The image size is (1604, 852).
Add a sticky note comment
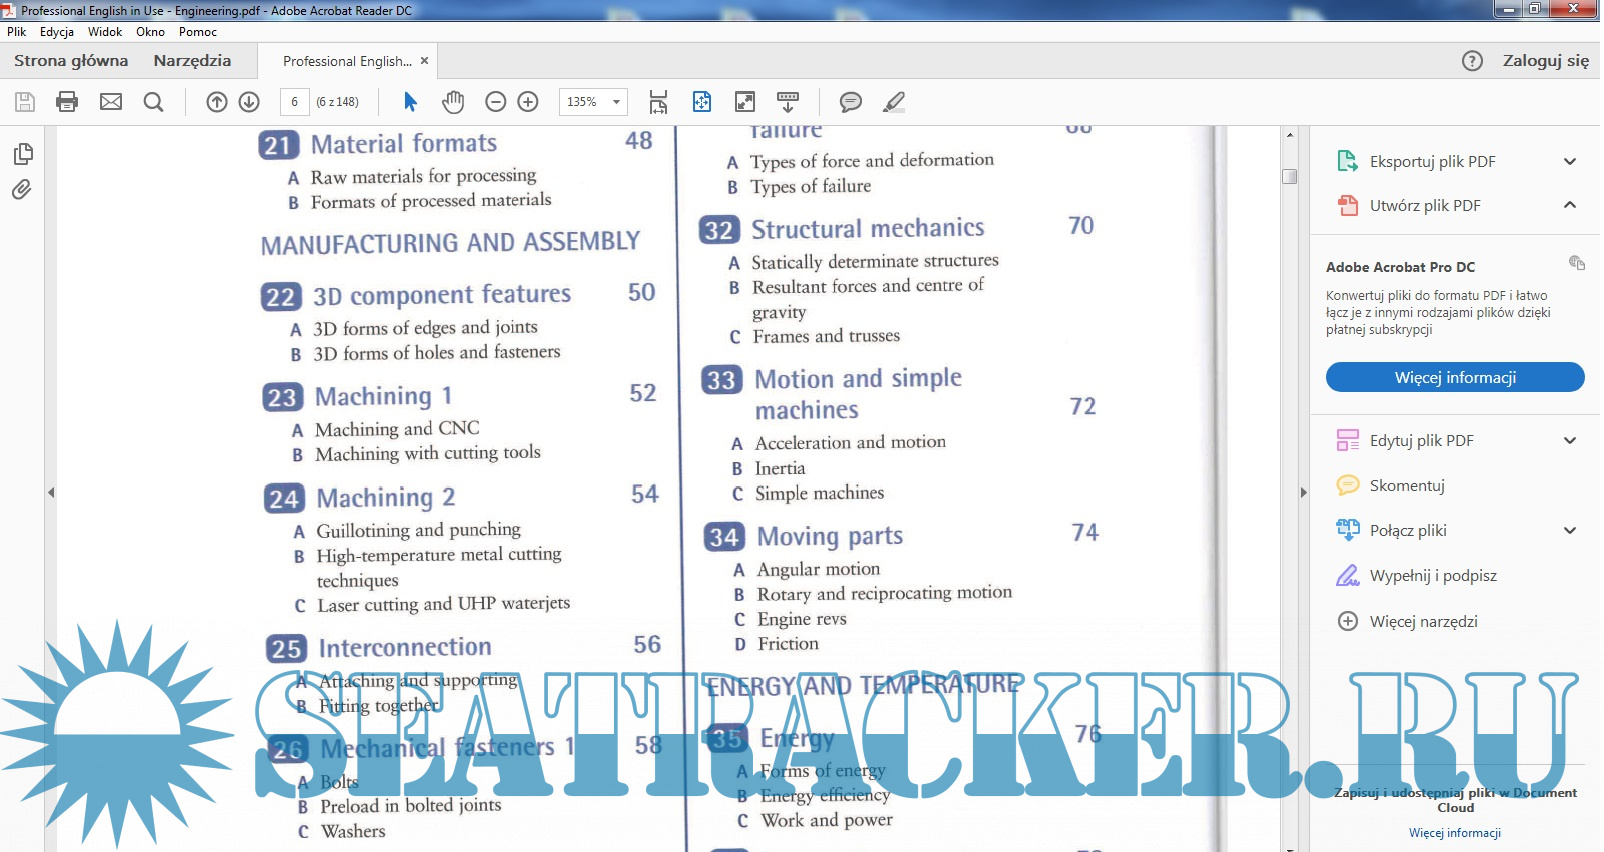tap(851, 102)
